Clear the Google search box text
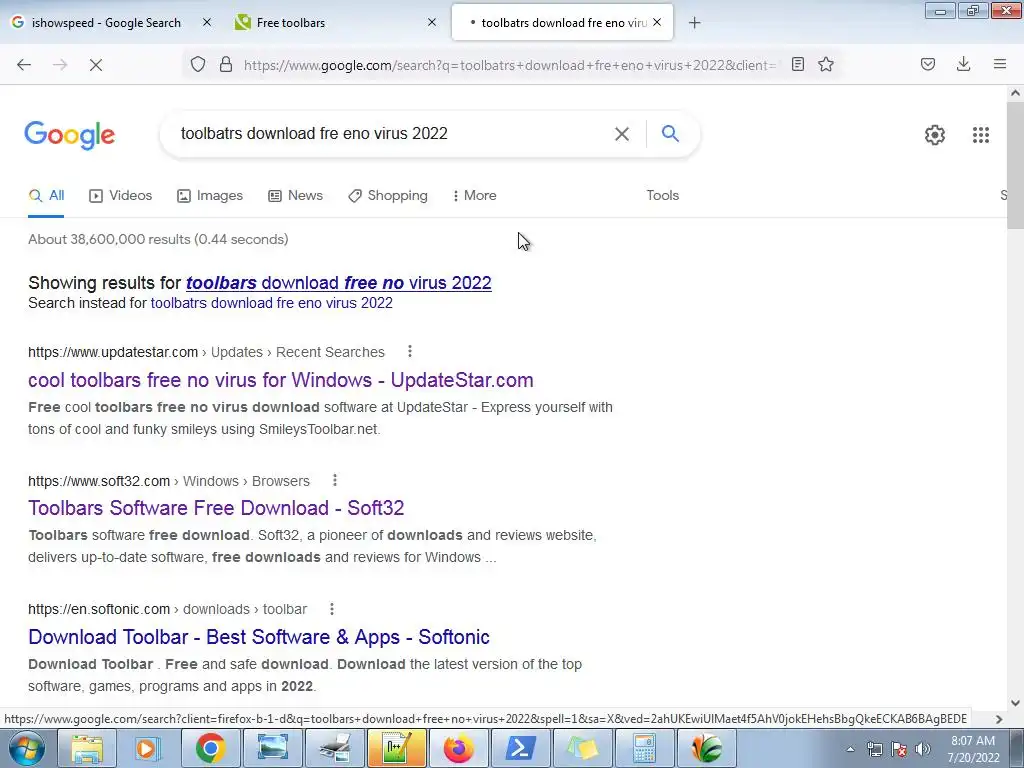1024x768 pixels. [x=622, y=134]
